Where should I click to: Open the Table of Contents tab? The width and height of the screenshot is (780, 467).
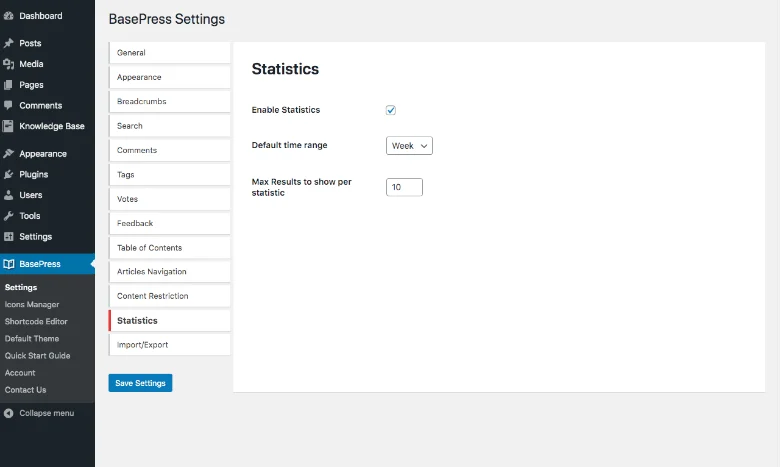click(x=170, y=248)
